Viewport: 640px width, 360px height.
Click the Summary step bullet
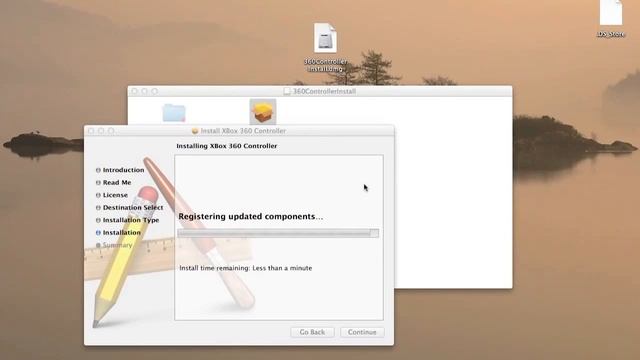point(98,245)
